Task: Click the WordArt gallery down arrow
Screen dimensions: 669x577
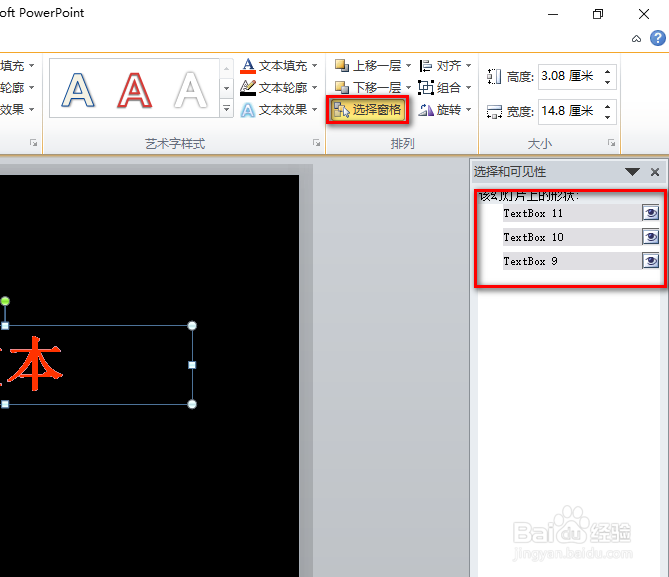Action: pyautogui.click(x=227, y=88)
